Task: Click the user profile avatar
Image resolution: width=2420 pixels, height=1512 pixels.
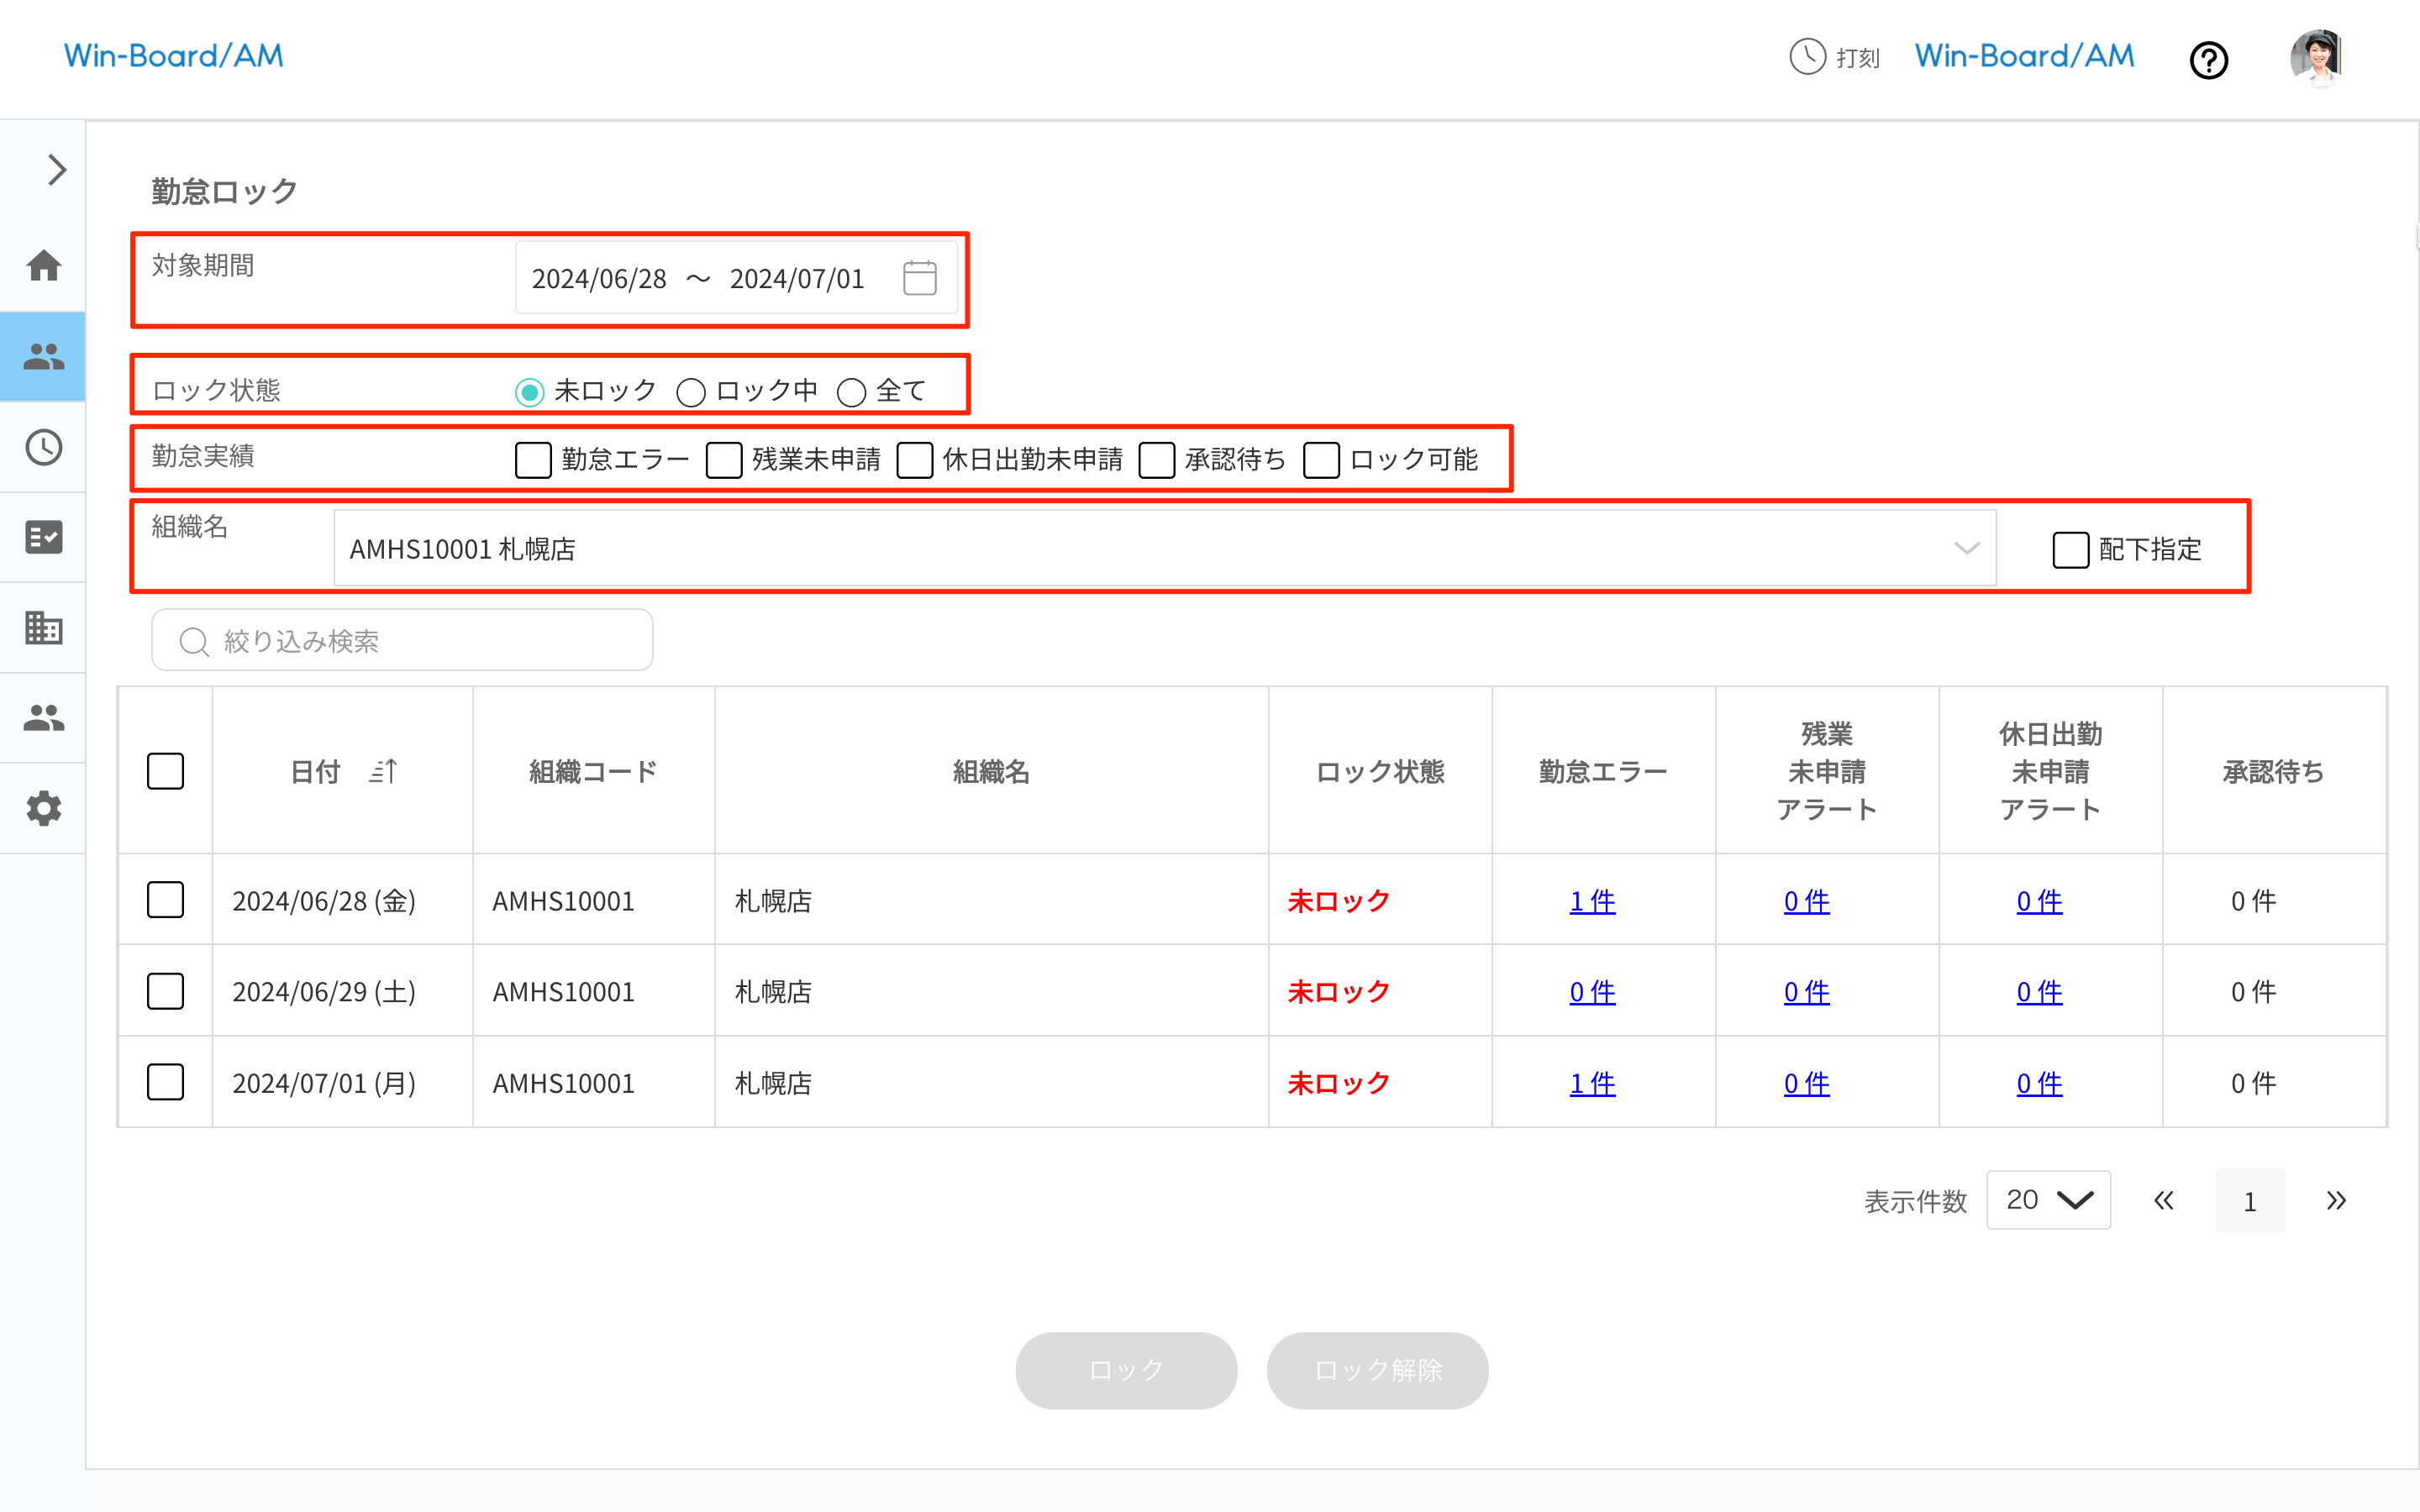Action: [2317, 58]
